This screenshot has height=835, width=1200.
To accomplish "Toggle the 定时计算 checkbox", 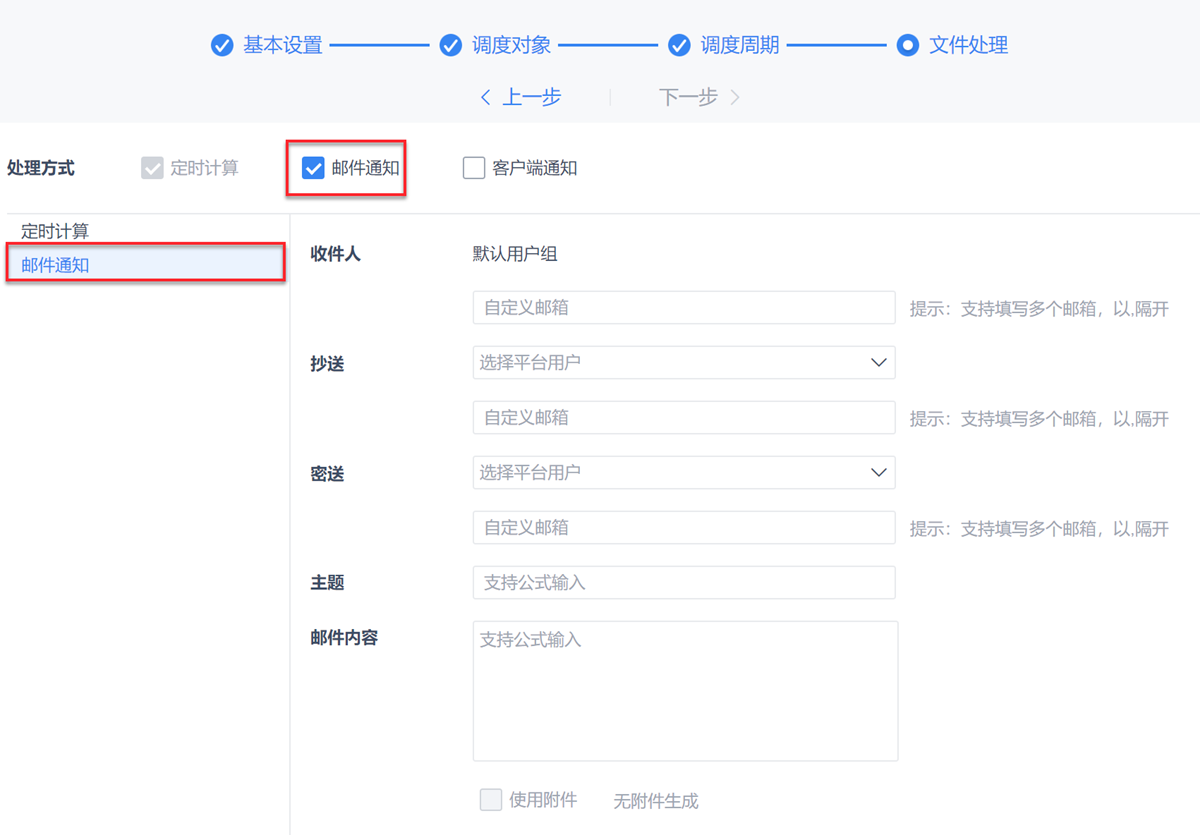I will pyautogui.click(x=152, y=168).
